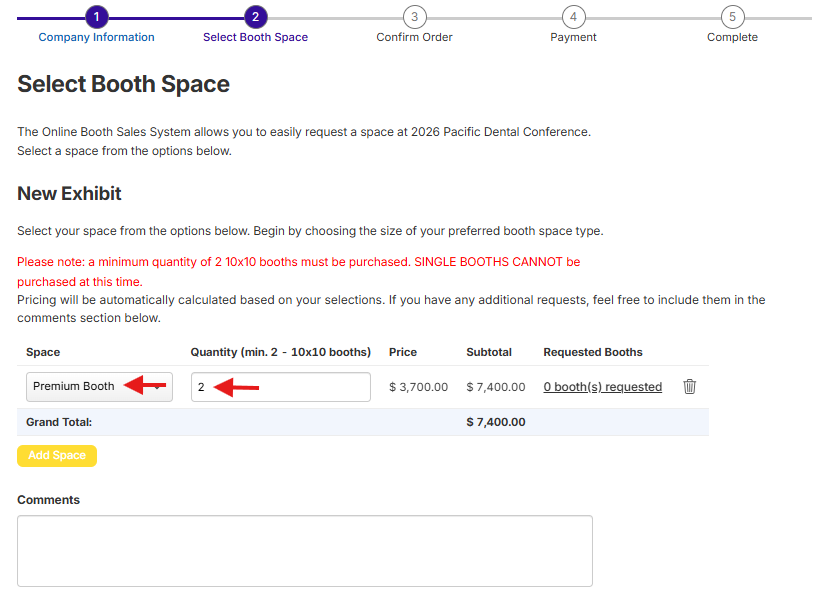Viewport: 829px width, 602px height.
Task: Open the 0 booth(s) requested link
Action: tap(603, 387)
